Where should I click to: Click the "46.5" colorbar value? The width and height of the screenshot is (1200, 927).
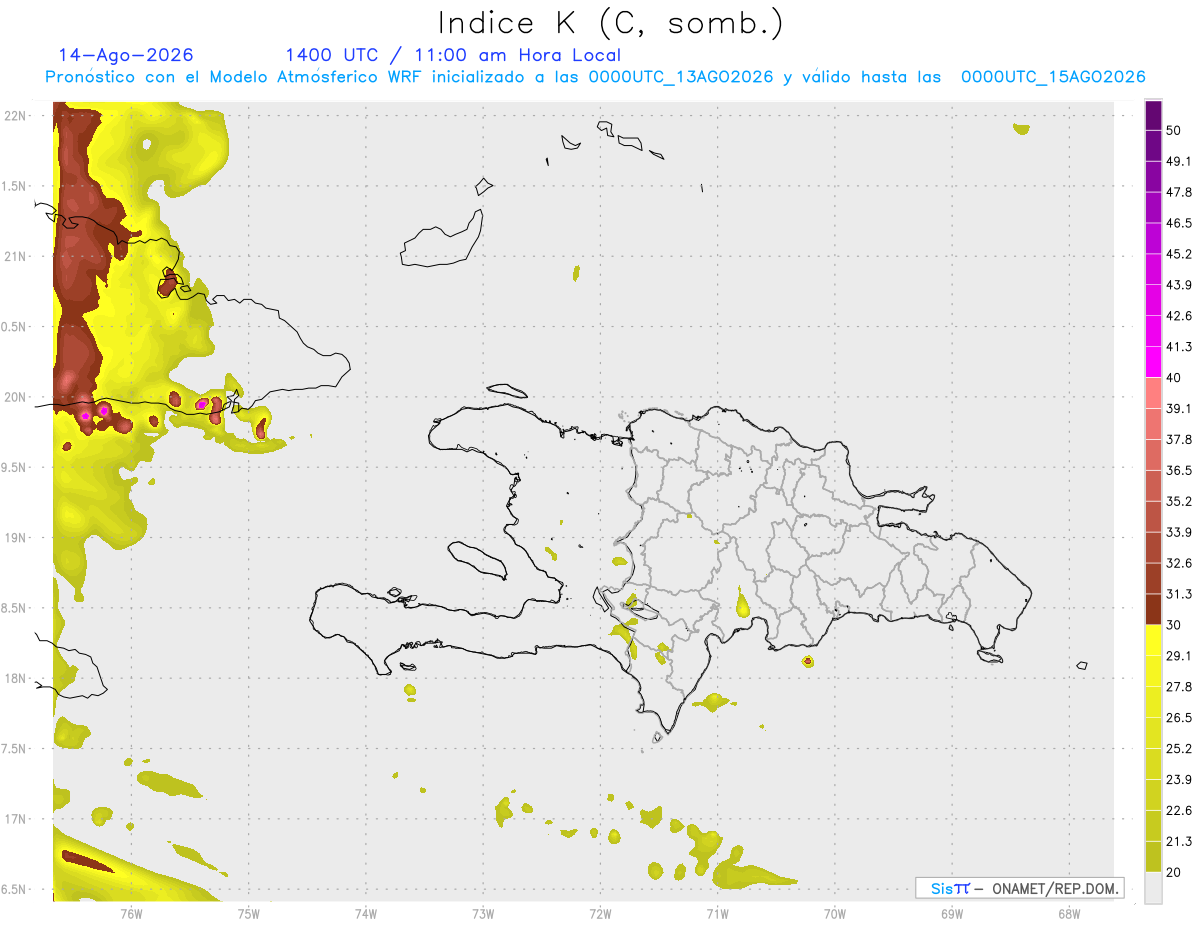click(x=1179, y=223)
